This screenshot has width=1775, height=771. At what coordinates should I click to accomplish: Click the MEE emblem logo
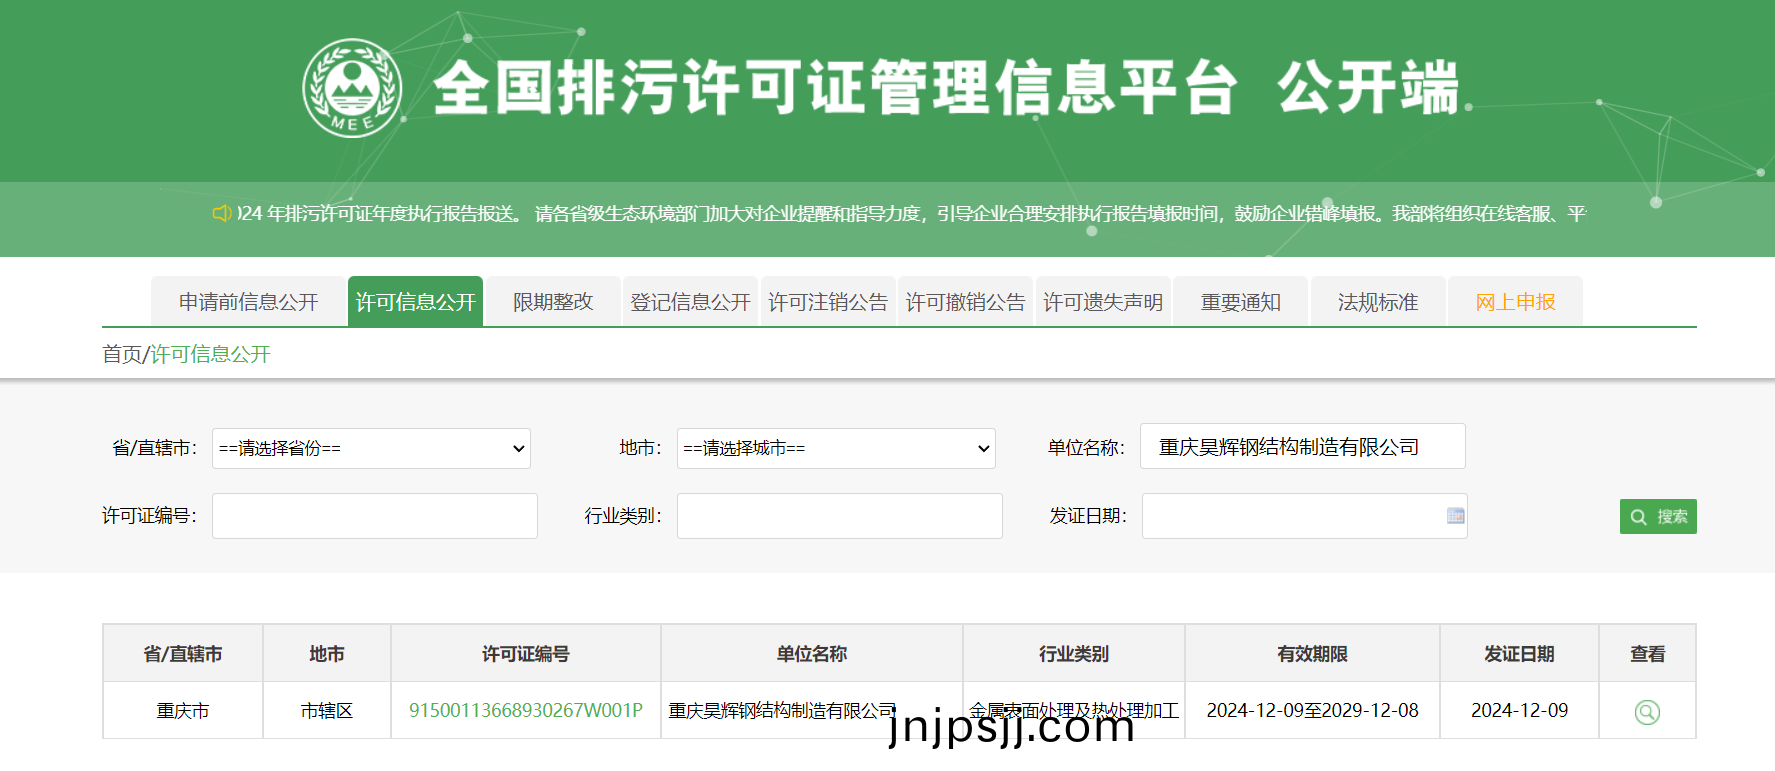352,88
